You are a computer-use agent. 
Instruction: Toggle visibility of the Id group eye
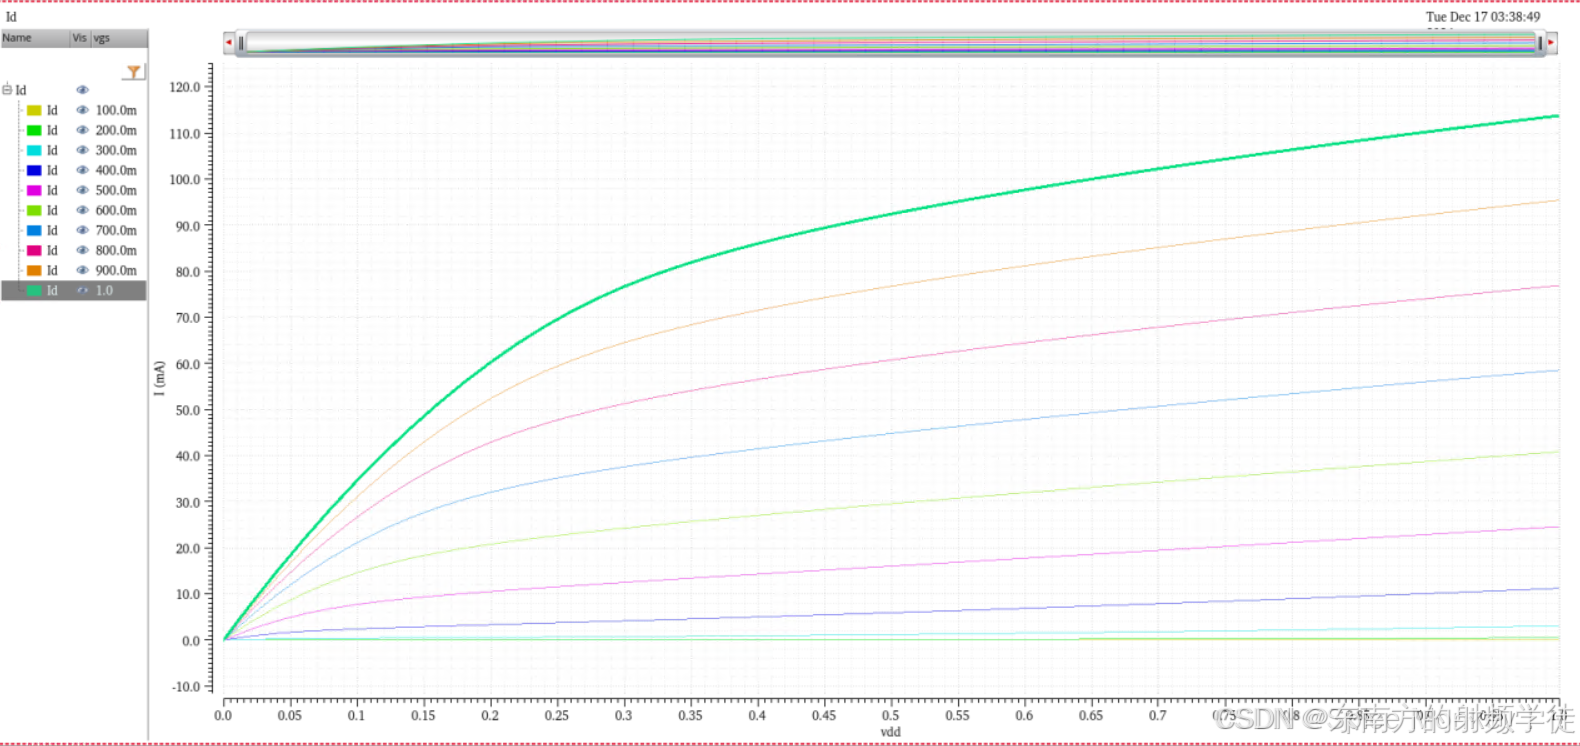(82, 90)
